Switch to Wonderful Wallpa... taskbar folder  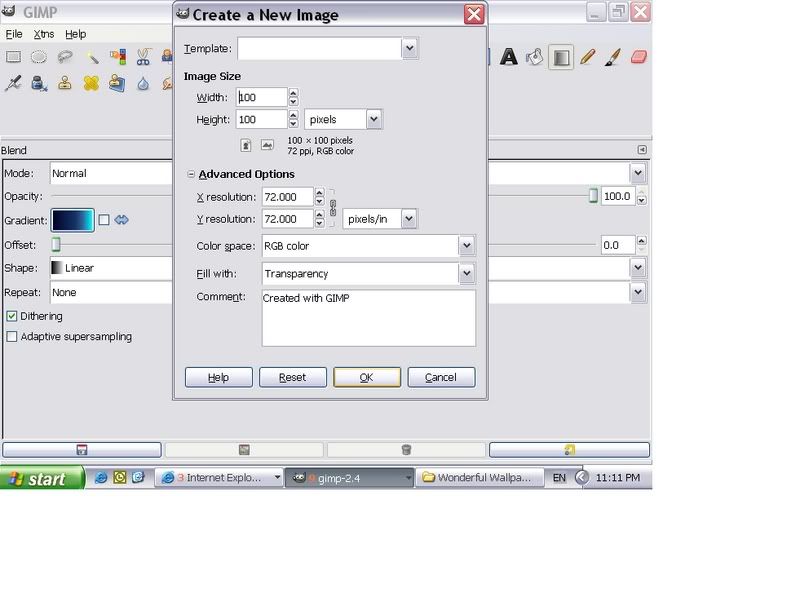click(480, 478)
